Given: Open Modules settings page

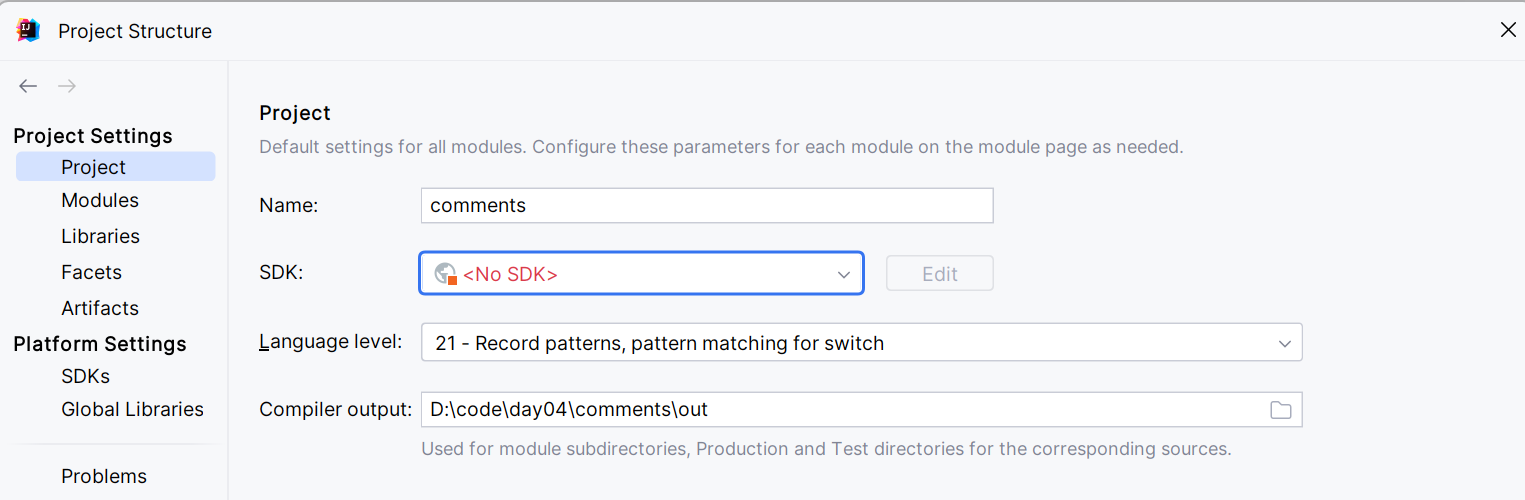Looking at the screenshot, I should (x=100, y=200).
